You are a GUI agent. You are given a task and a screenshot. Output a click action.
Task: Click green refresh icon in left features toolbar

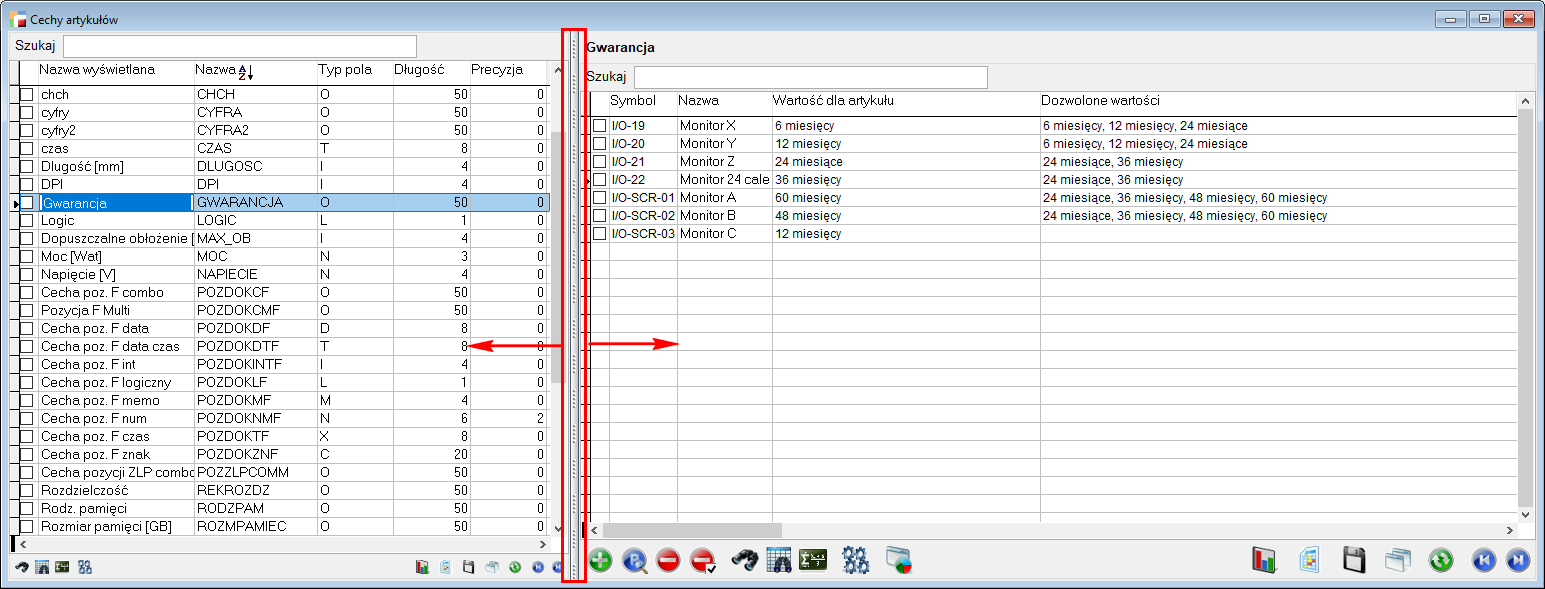515,567
